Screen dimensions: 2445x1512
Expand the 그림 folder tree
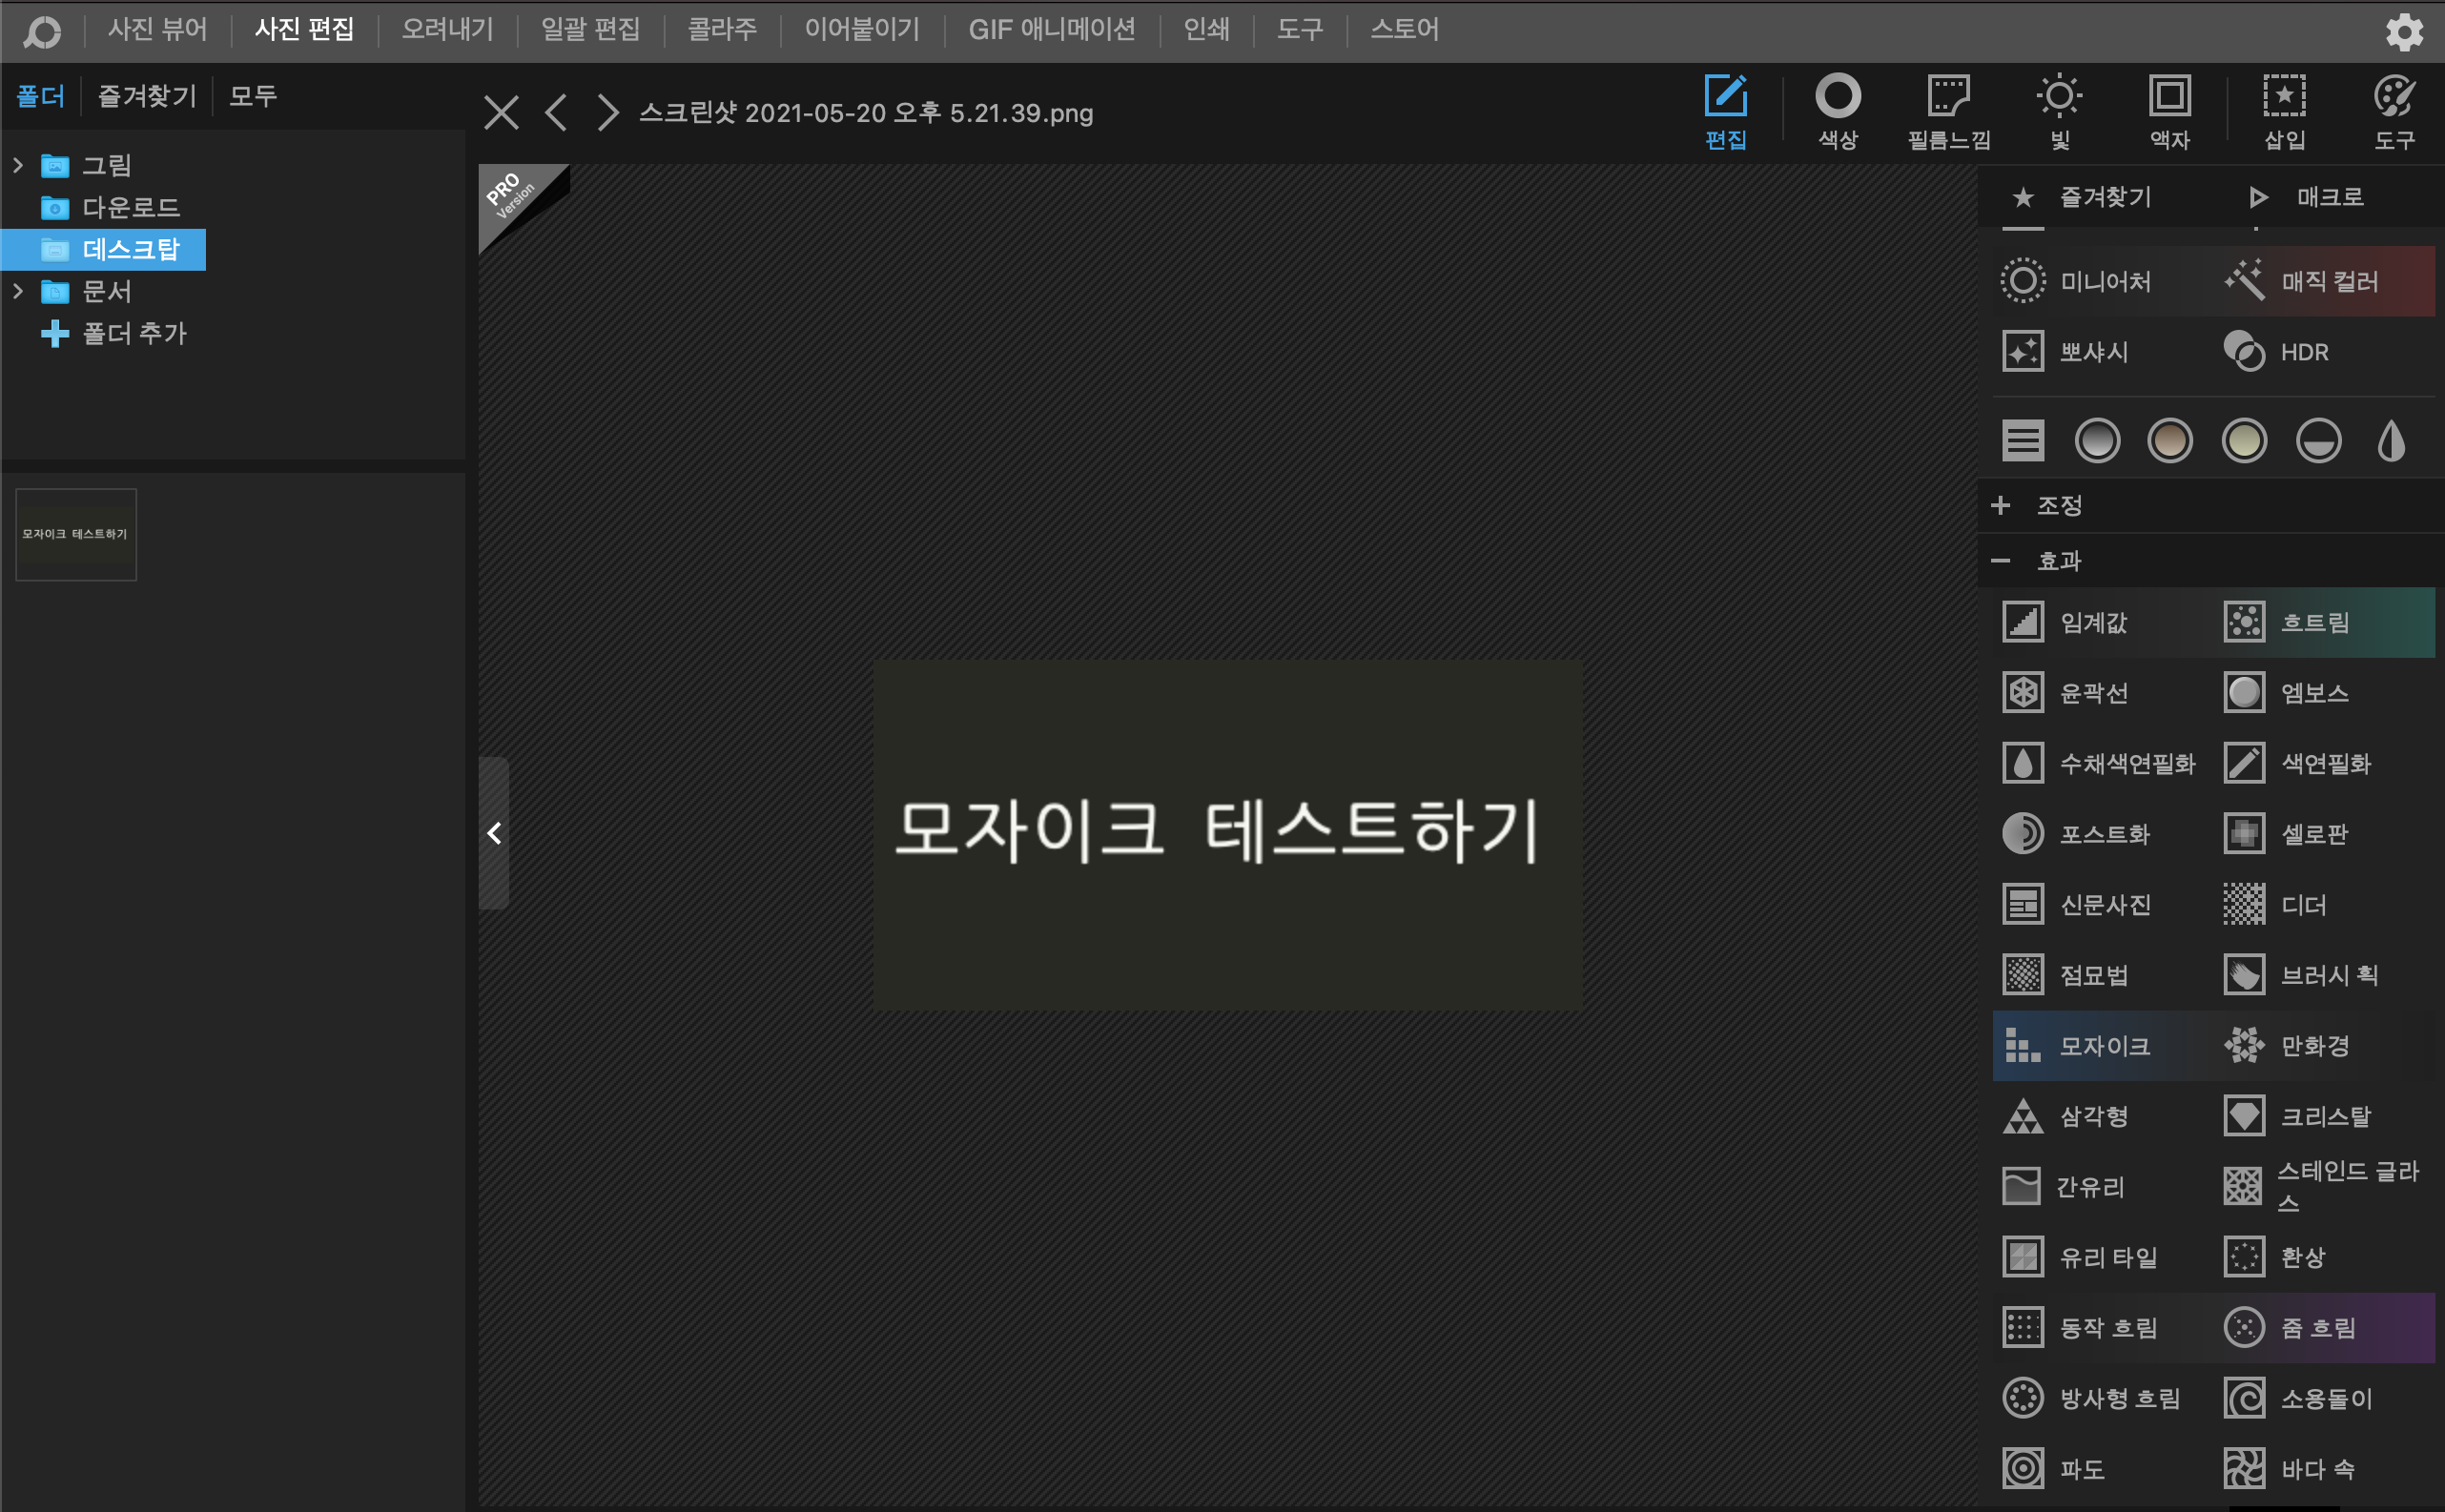point(18,165)
